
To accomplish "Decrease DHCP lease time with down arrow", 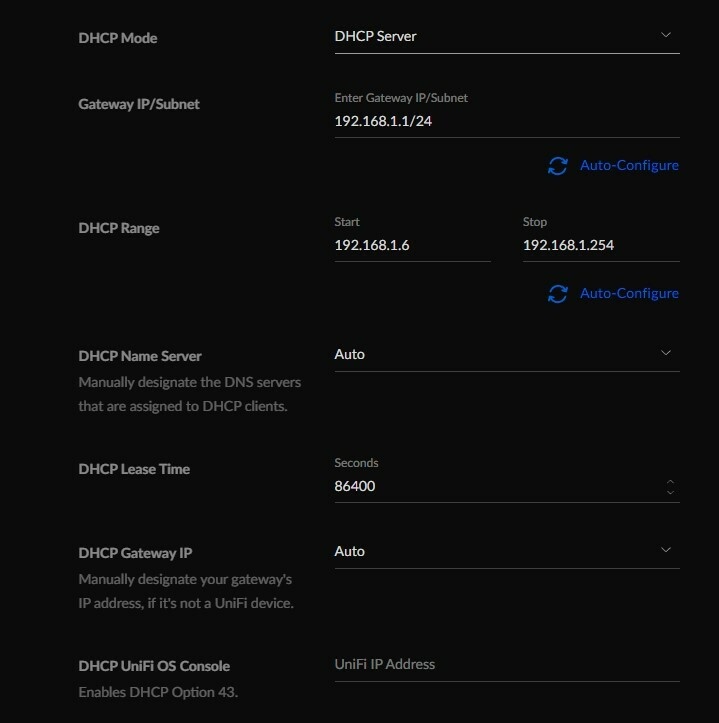I will pos(670,493).
